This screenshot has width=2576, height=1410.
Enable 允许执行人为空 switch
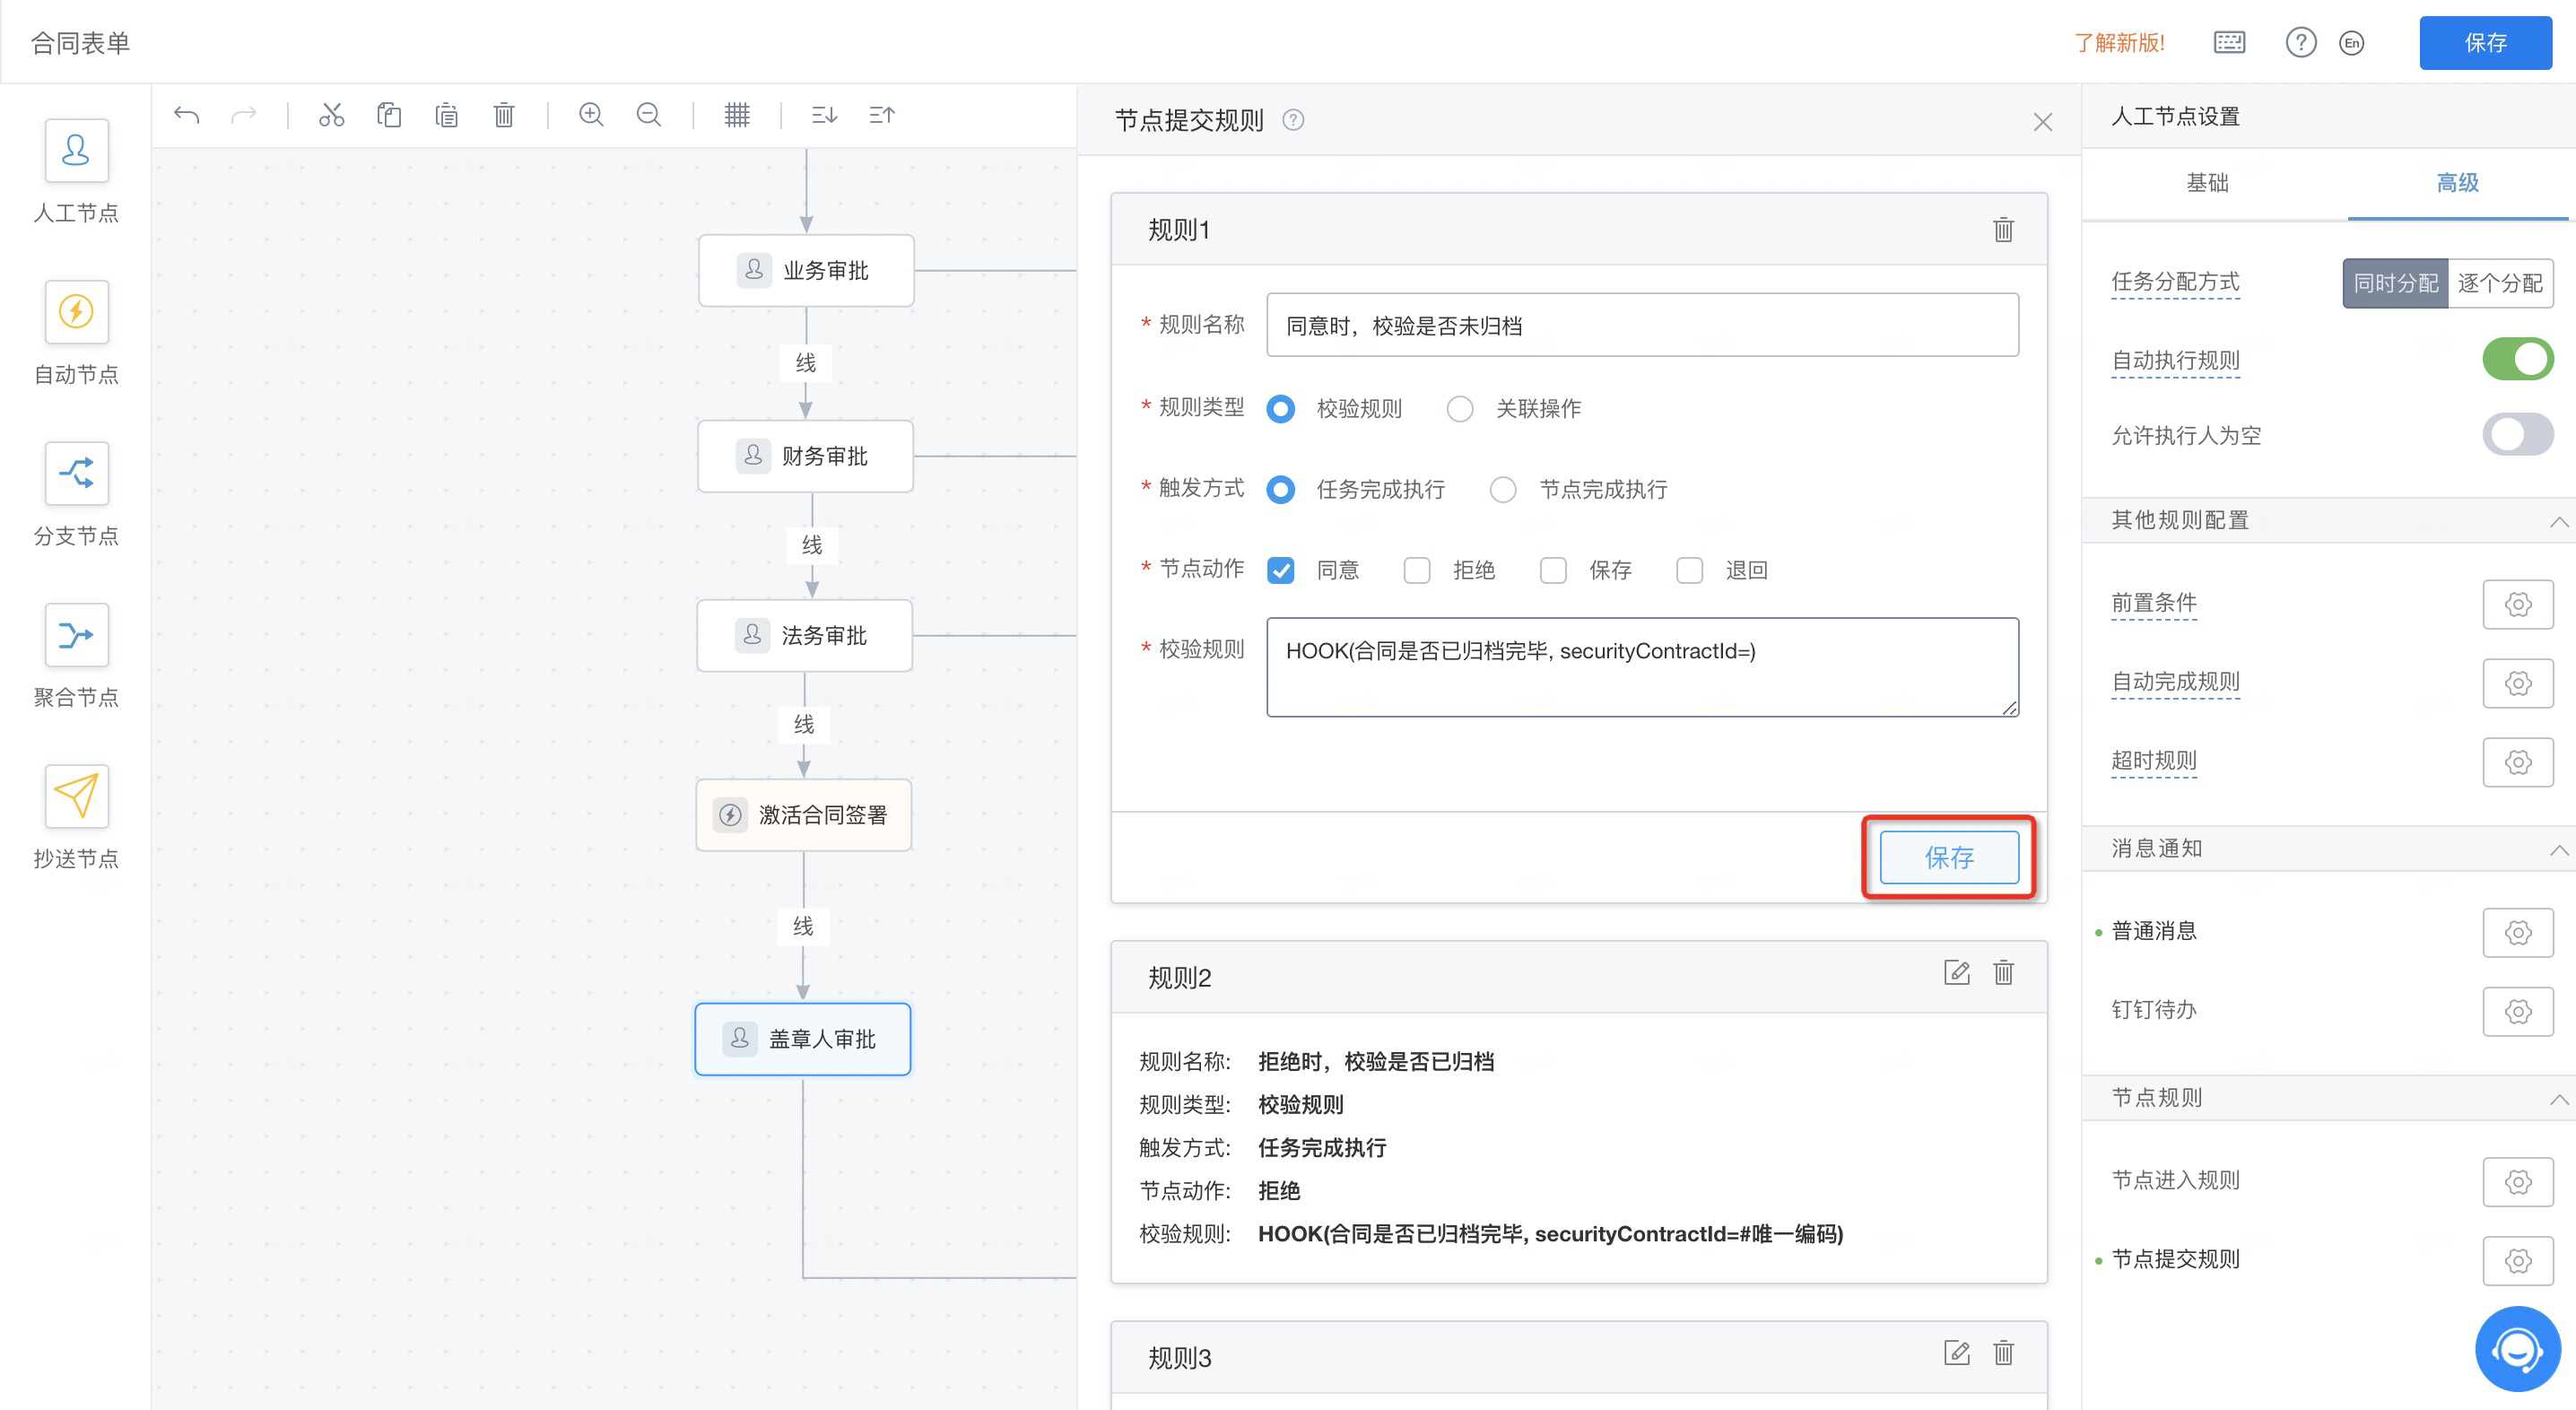pos(2517,435)
